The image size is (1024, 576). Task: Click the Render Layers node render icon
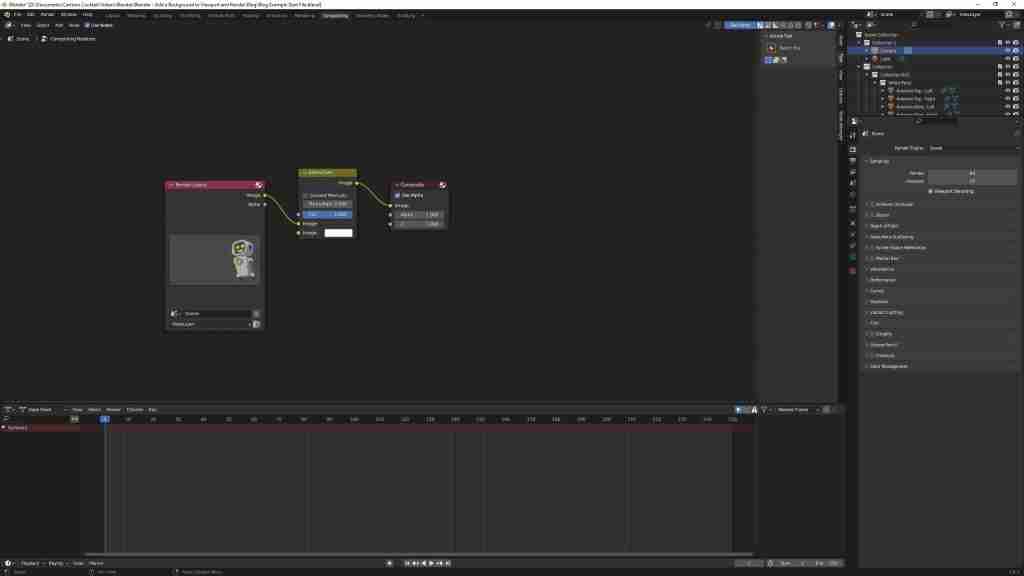[259, 185]
